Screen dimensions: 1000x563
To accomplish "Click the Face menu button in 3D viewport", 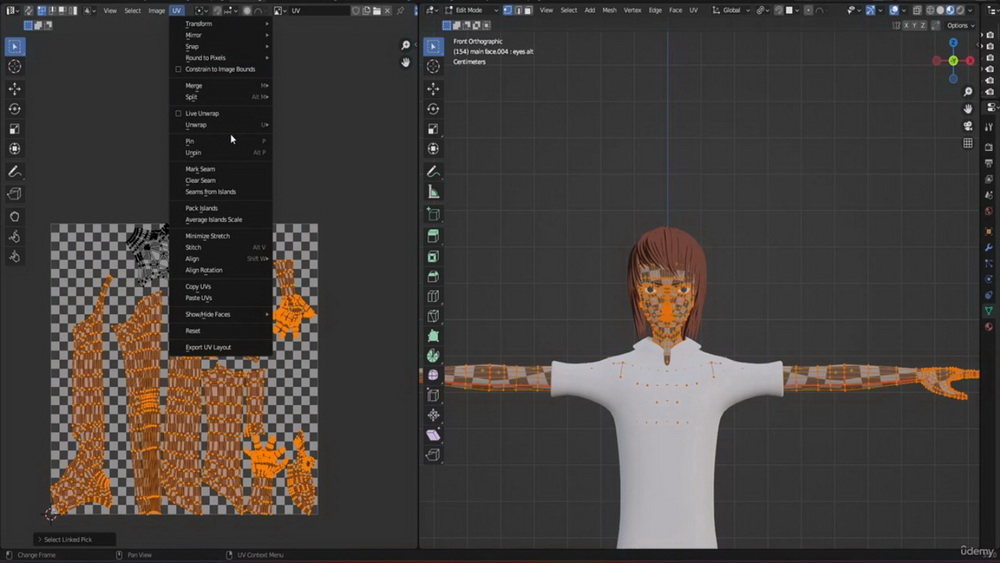I will click(675, 10).
